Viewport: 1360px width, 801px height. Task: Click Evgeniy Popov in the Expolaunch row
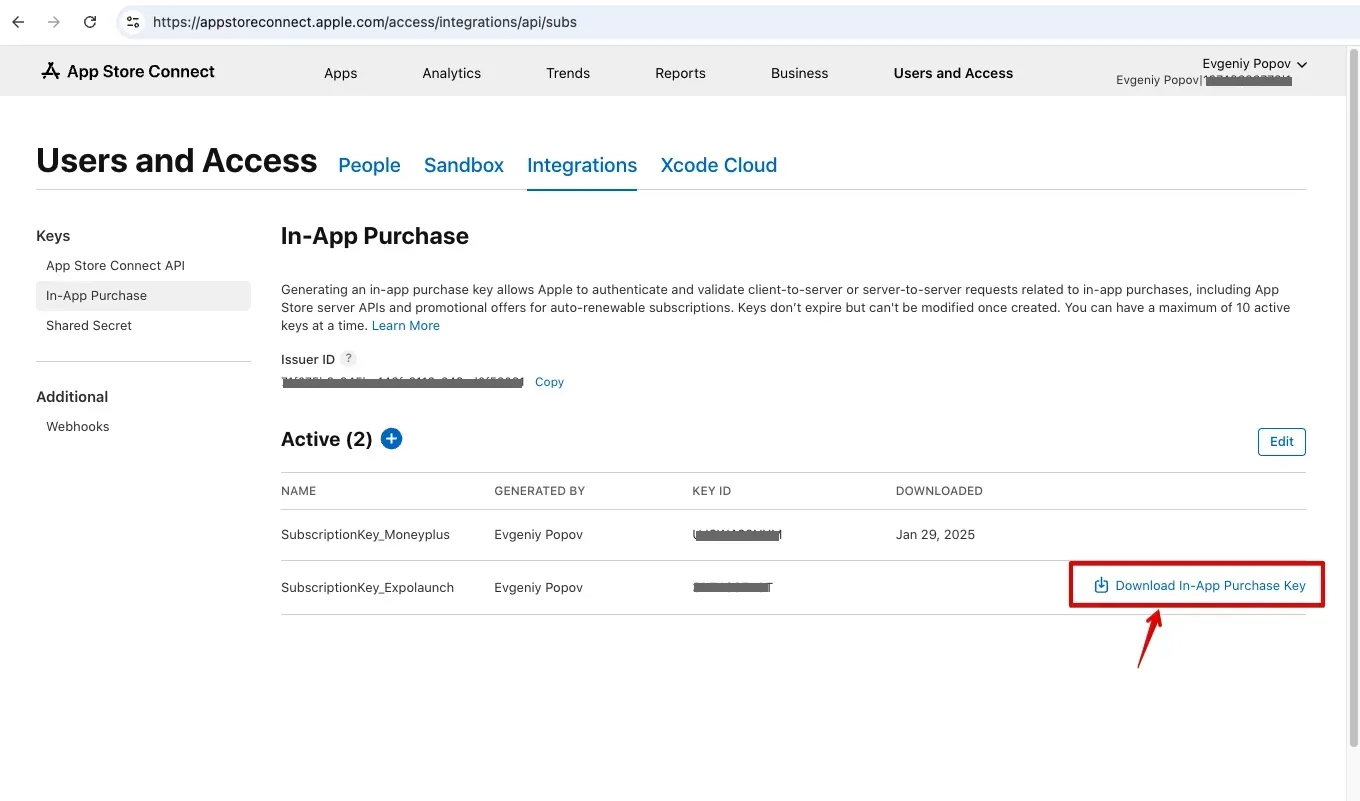point(538,587)
